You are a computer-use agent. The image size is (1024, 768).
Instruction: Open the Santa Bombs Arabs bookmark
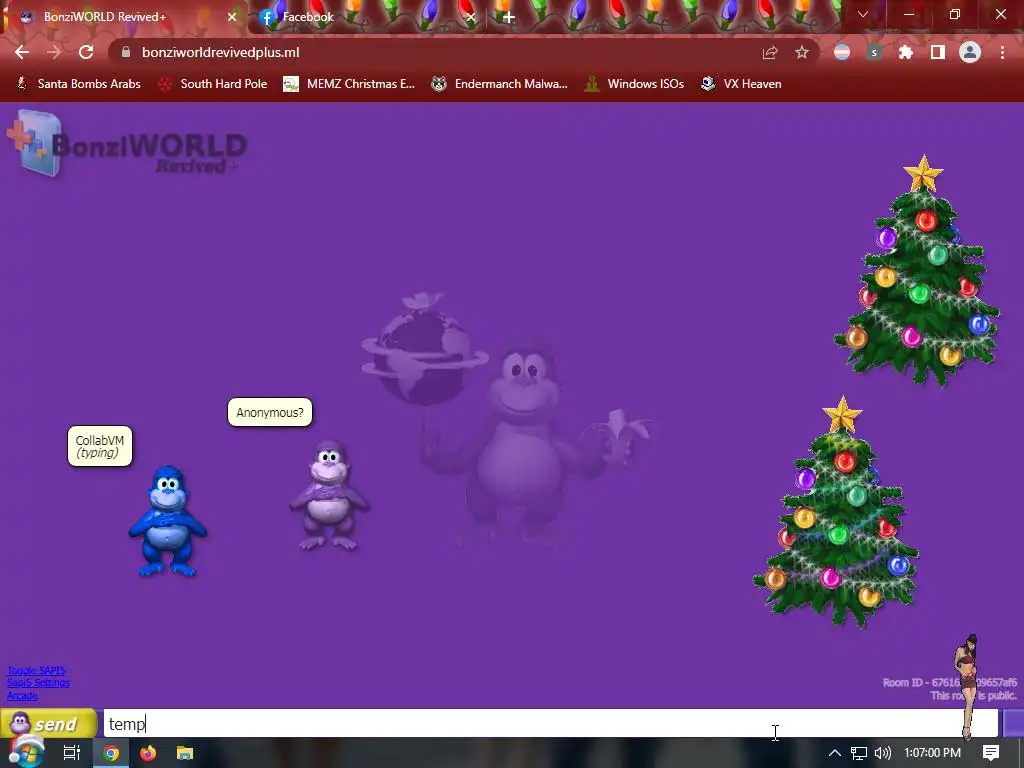pyautogui.click(x=78, y=84)
